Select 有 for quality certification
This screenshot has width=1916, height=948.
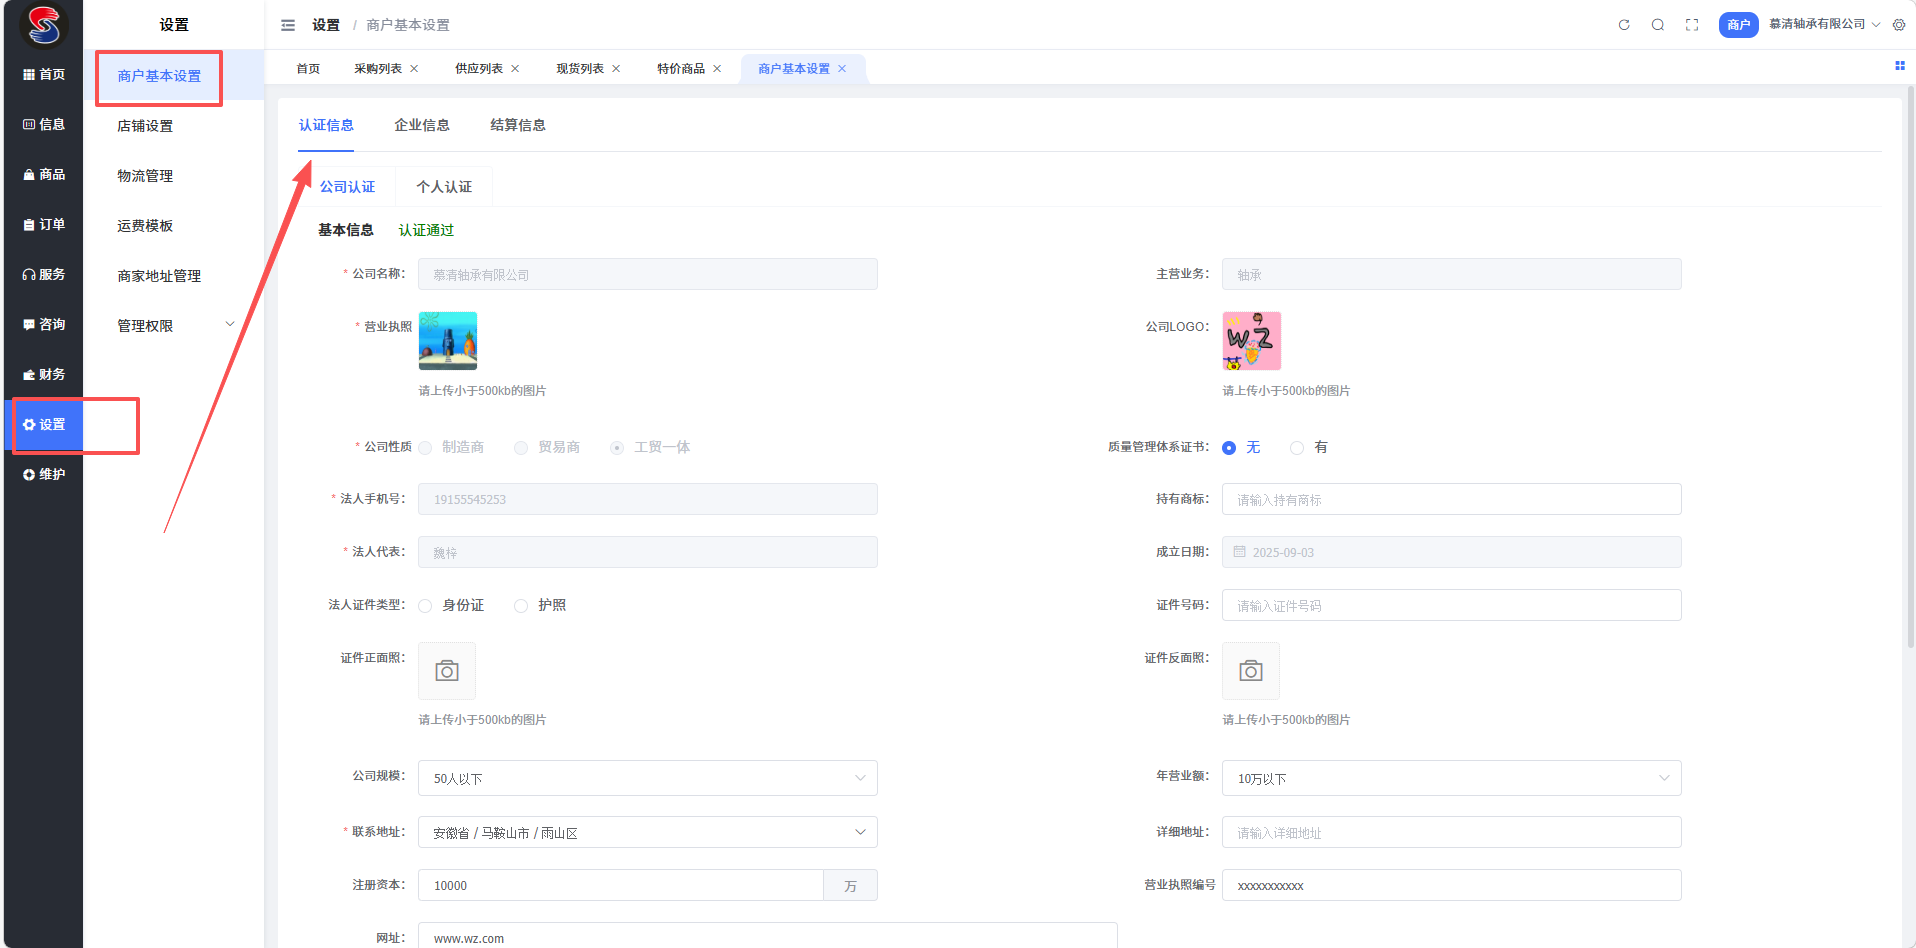(1297, 448)
